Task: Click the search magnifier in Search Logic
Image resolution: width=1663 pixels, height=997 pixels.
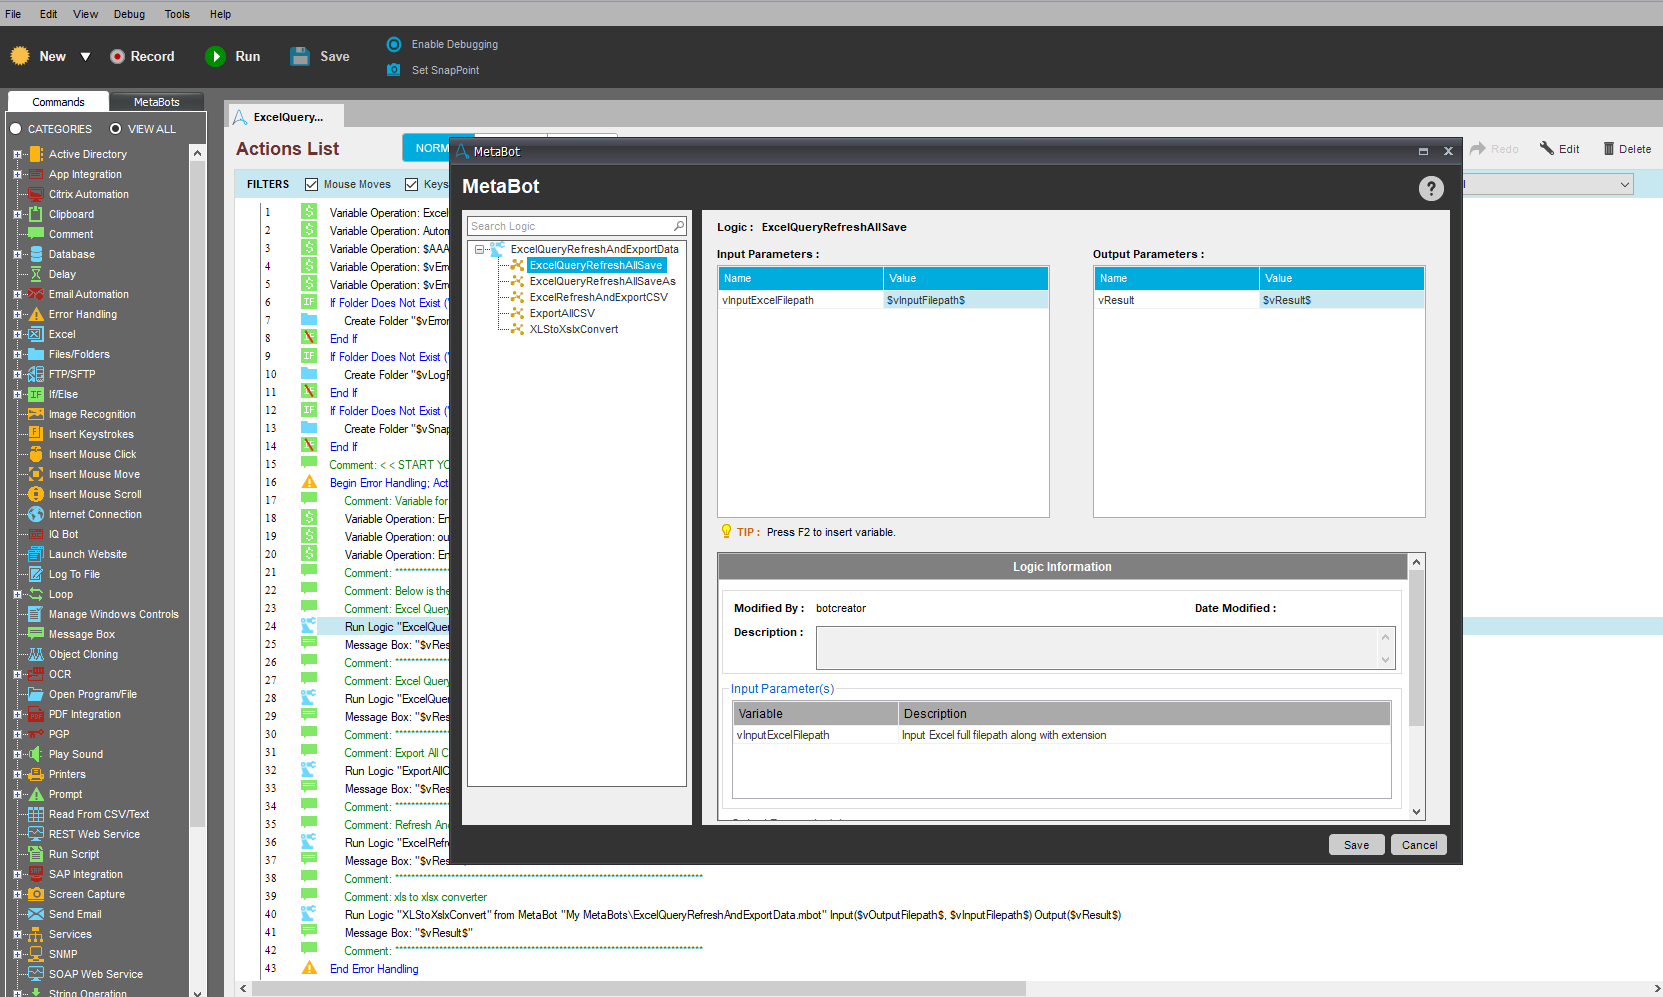Action: tap(678, 227)
